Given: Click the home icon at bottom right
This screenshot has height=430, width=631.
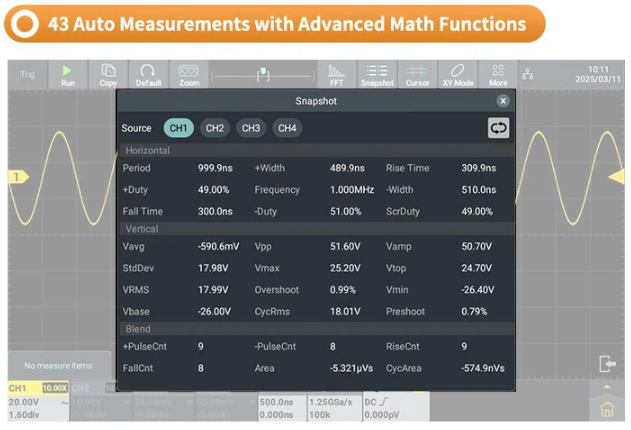Looking at the screenshot, I should [x=607, y=409].
